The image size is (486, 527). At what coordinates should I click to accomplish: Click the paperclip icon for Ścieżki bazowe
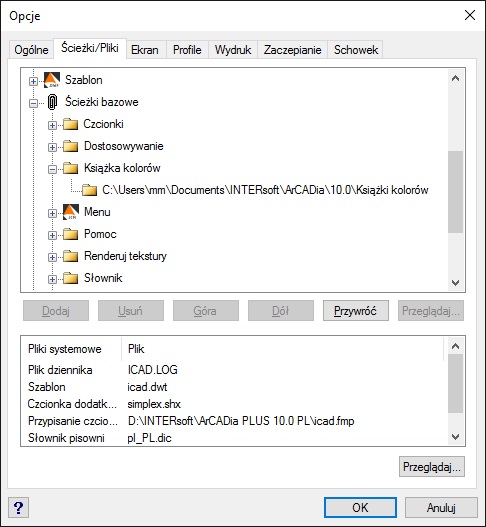[52, 102]
